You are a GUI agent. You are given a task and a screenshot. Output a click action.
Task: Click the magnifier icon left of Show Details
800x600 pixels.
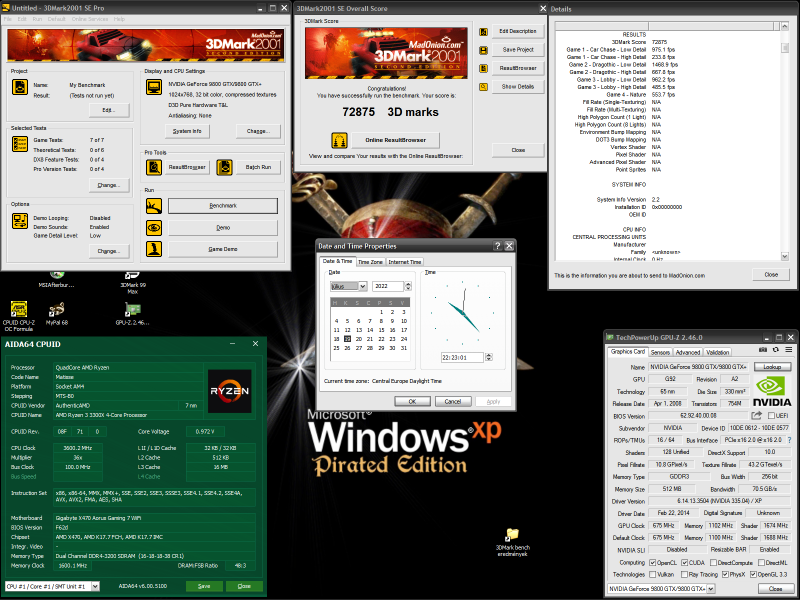point(483,87)
